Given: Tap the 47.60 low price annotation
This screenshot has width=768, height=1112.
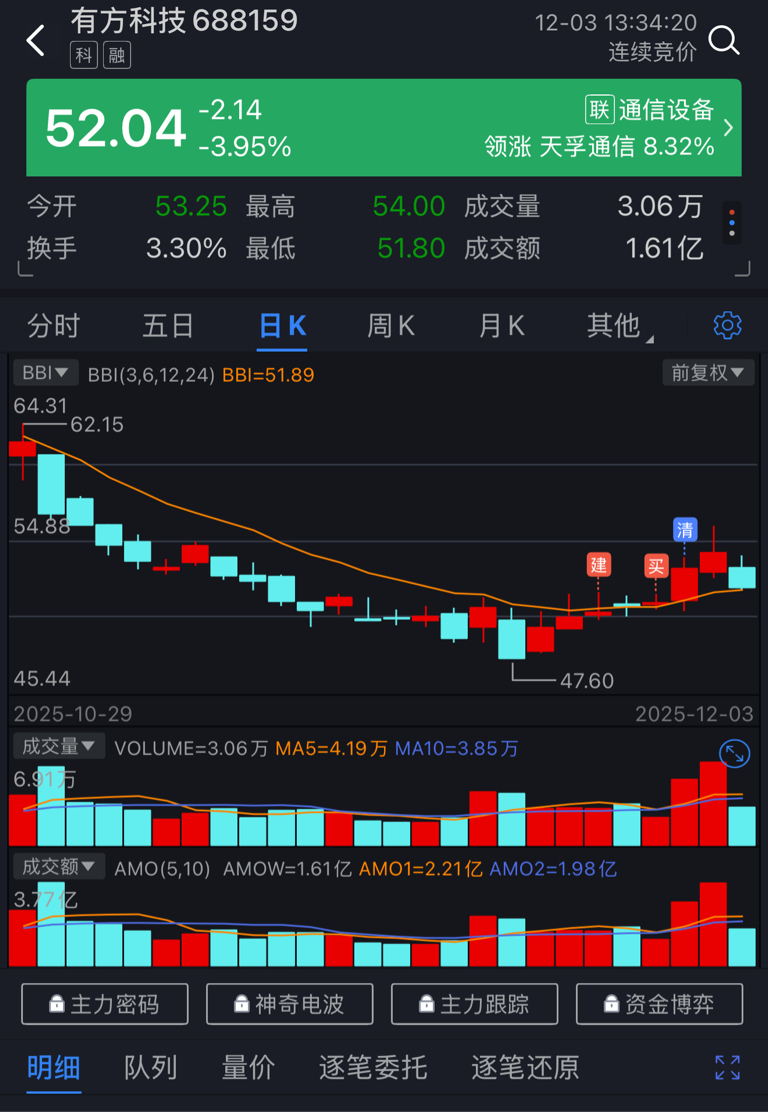Looking at the screenshot, I should click(x=586, y=681).
